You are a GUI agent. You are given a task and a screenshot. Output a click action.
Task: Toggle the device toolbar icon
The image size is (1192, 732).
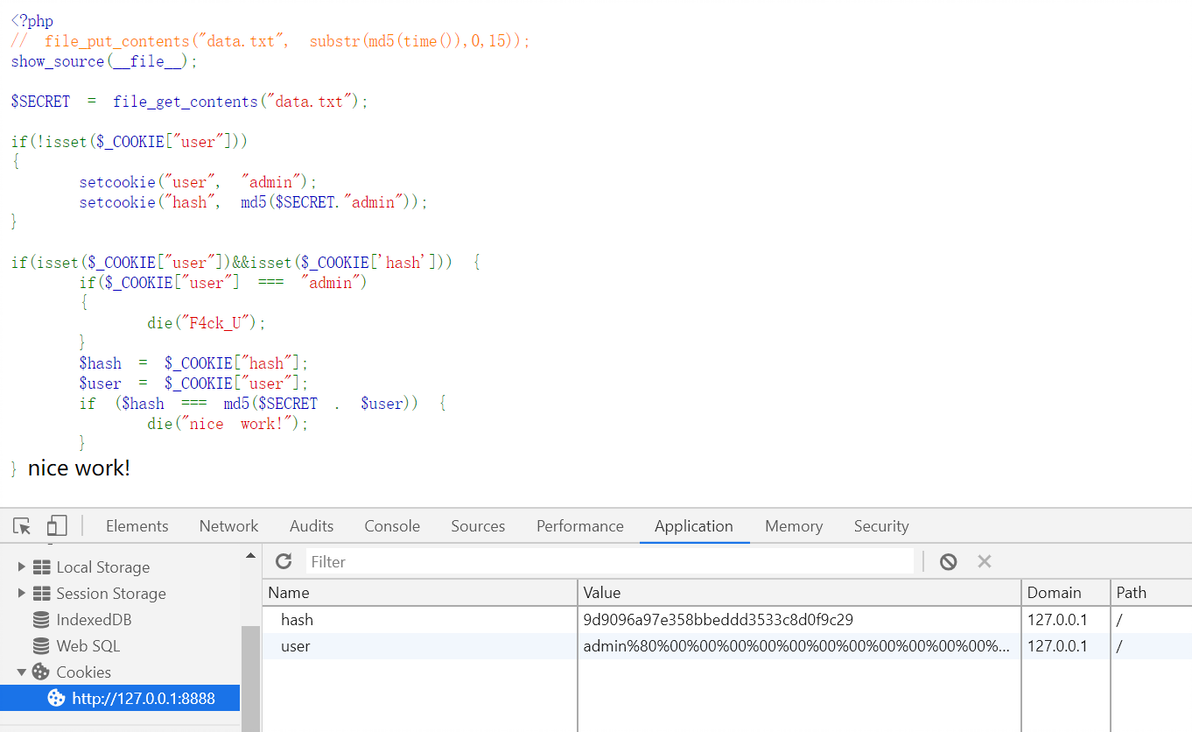pyautogui.click(x=57, y=526)
